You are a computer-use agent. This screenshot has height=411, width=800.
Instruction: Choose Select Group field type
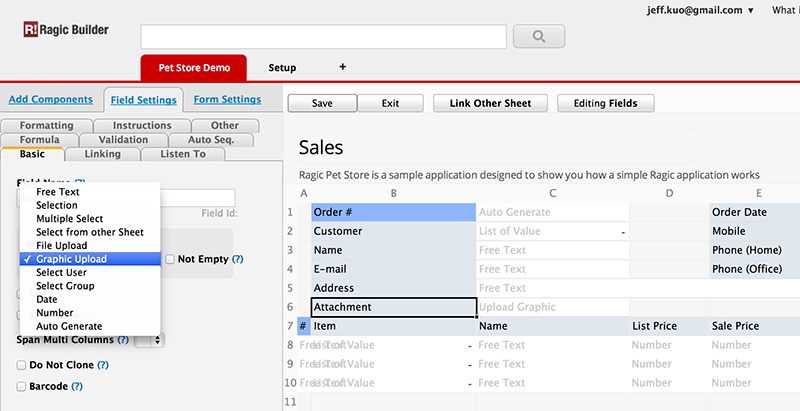[x=90, y=286]
